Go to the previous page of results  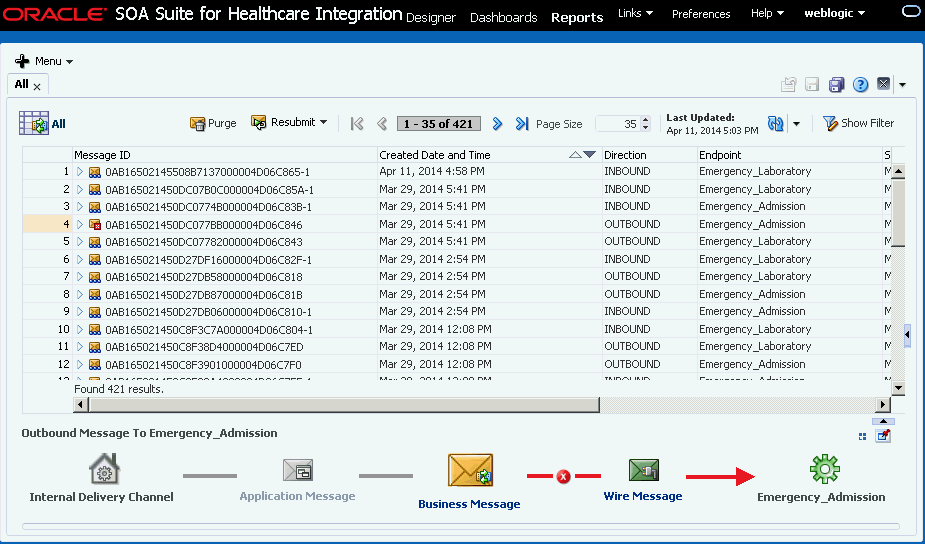(382, 123)
